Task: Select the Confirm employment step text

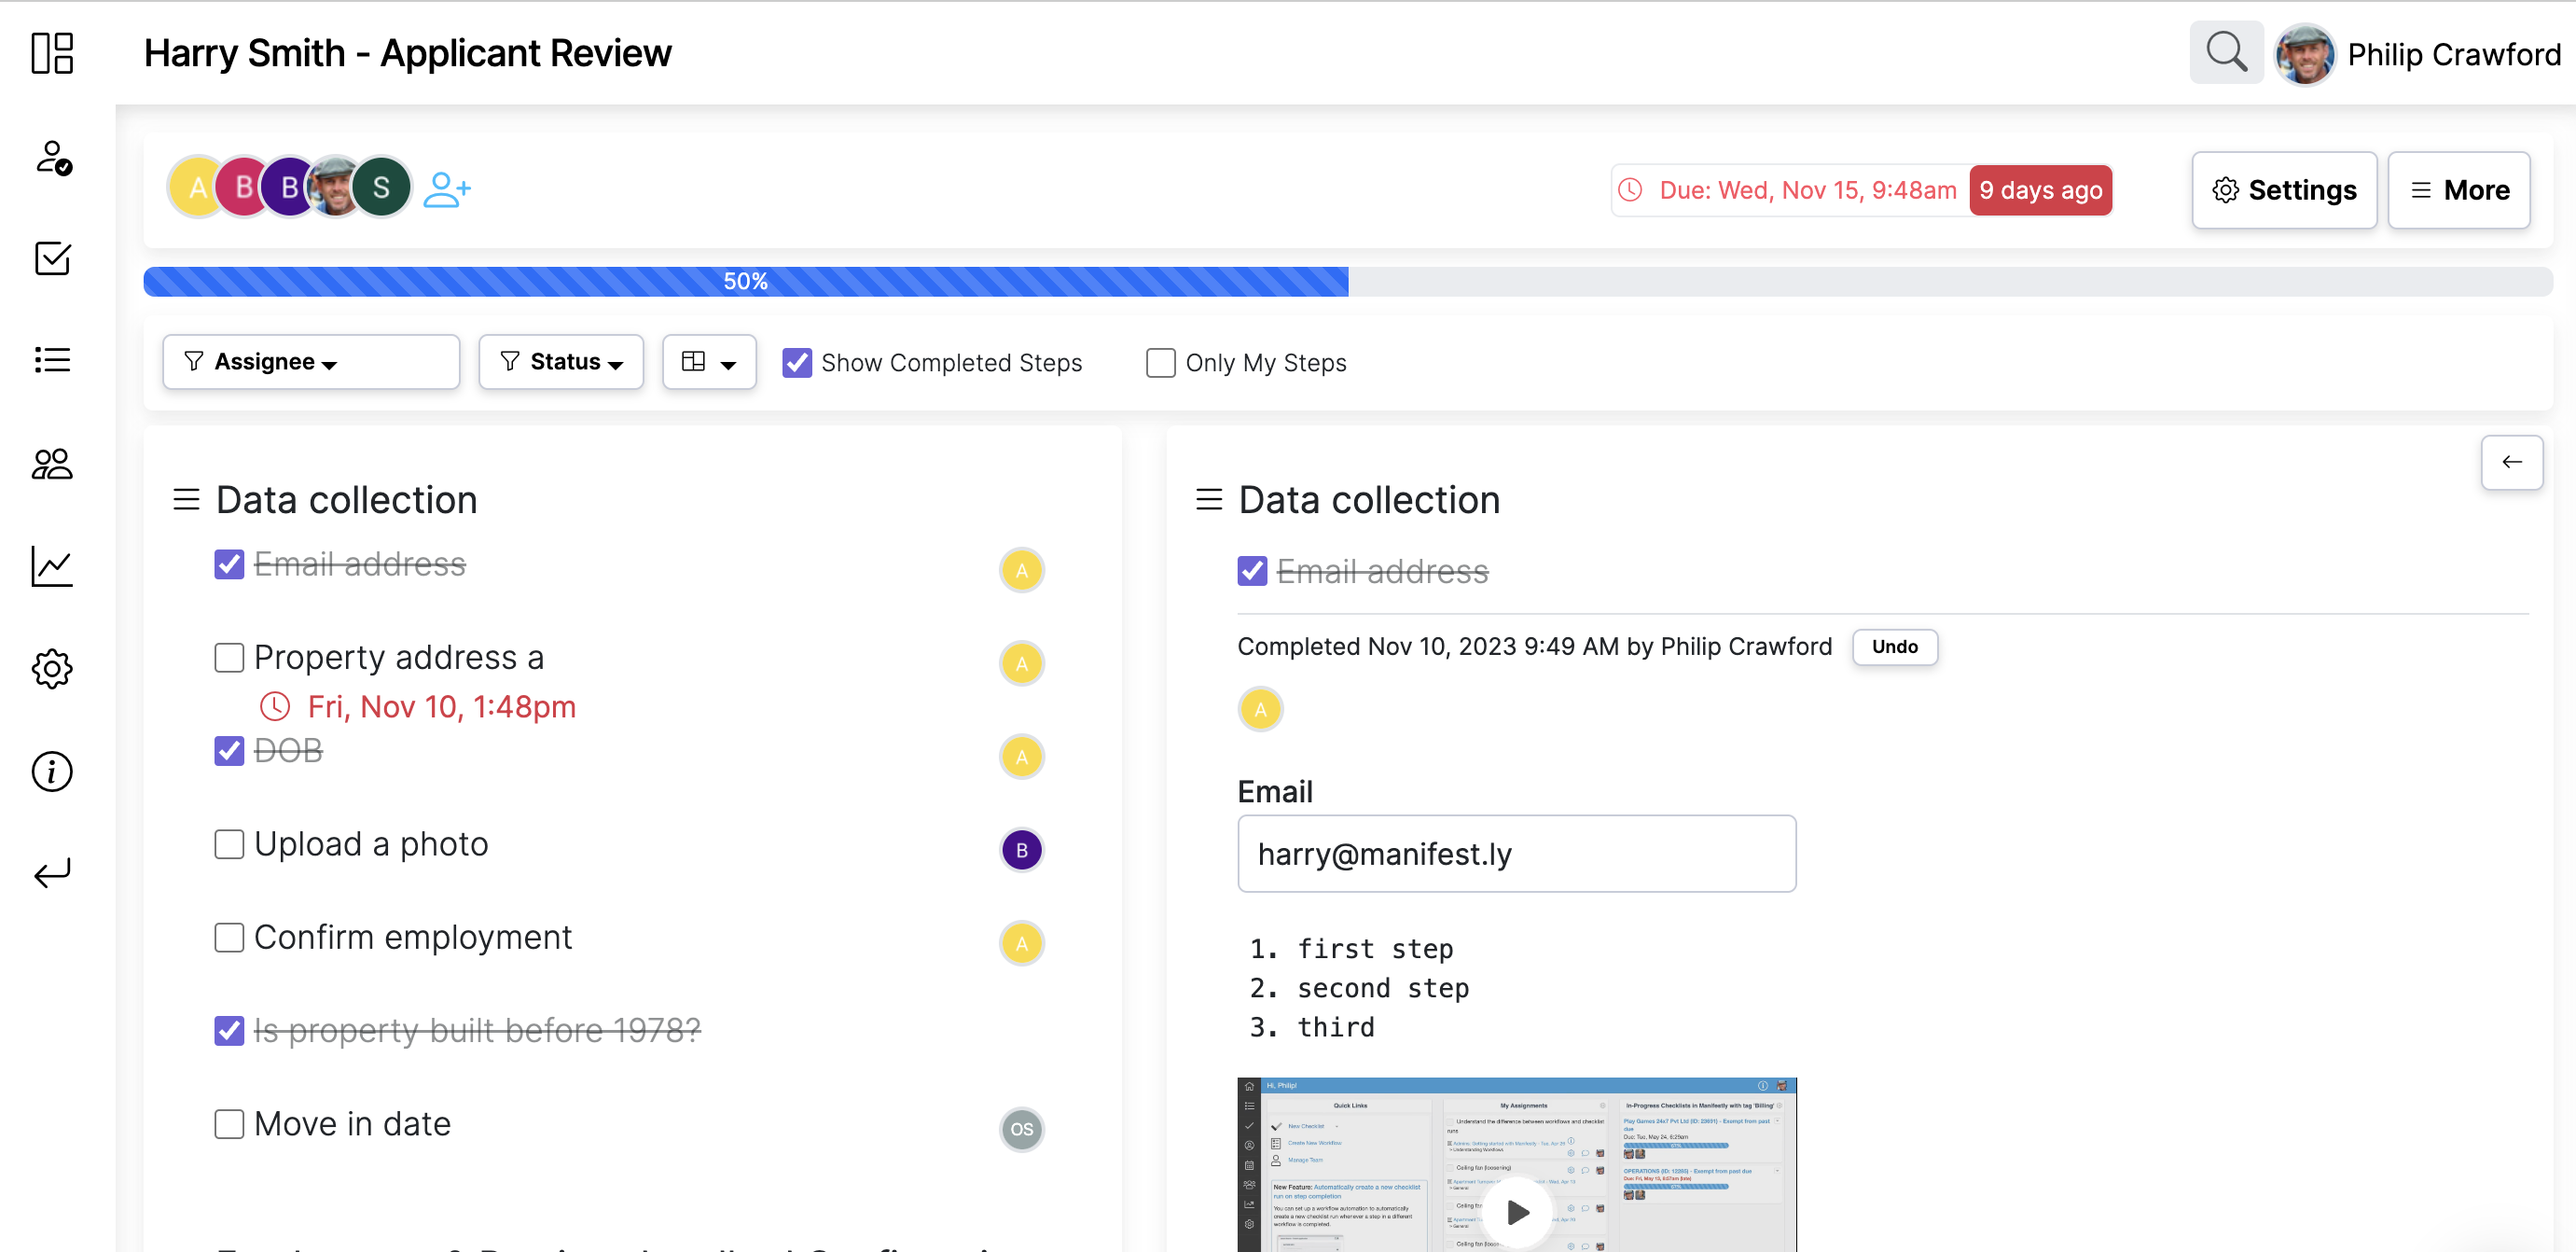Action: pos(413,937)
